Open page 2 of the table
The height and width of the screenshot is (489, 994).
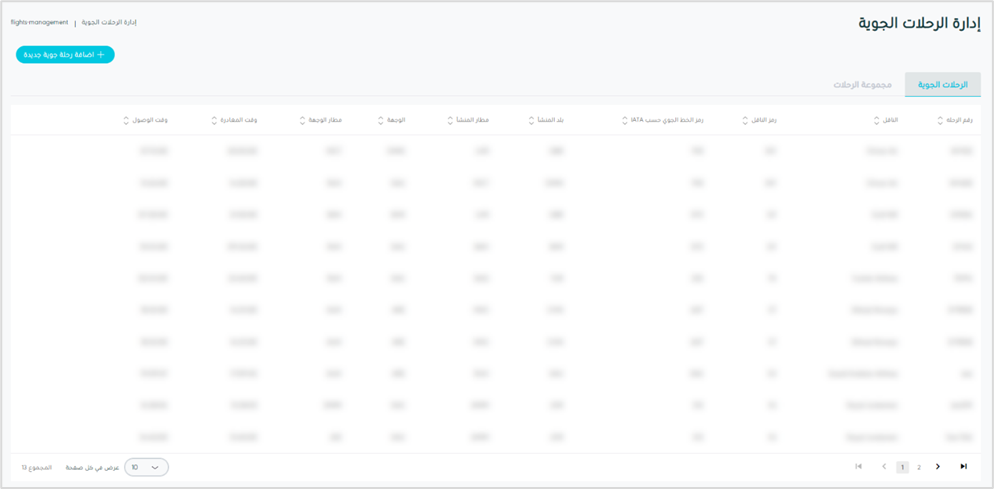tap(919, 467)
